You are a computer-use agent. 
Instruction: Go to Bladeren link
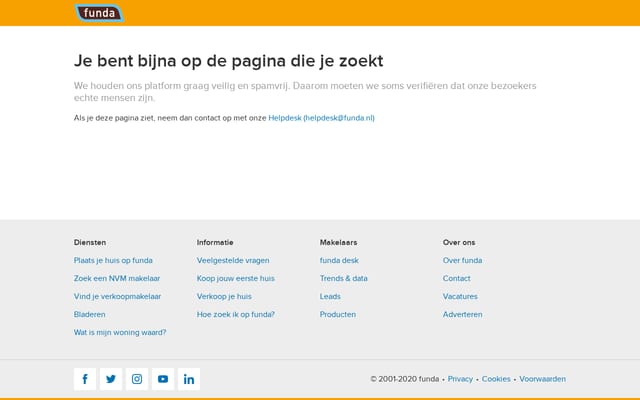point(89,314)
